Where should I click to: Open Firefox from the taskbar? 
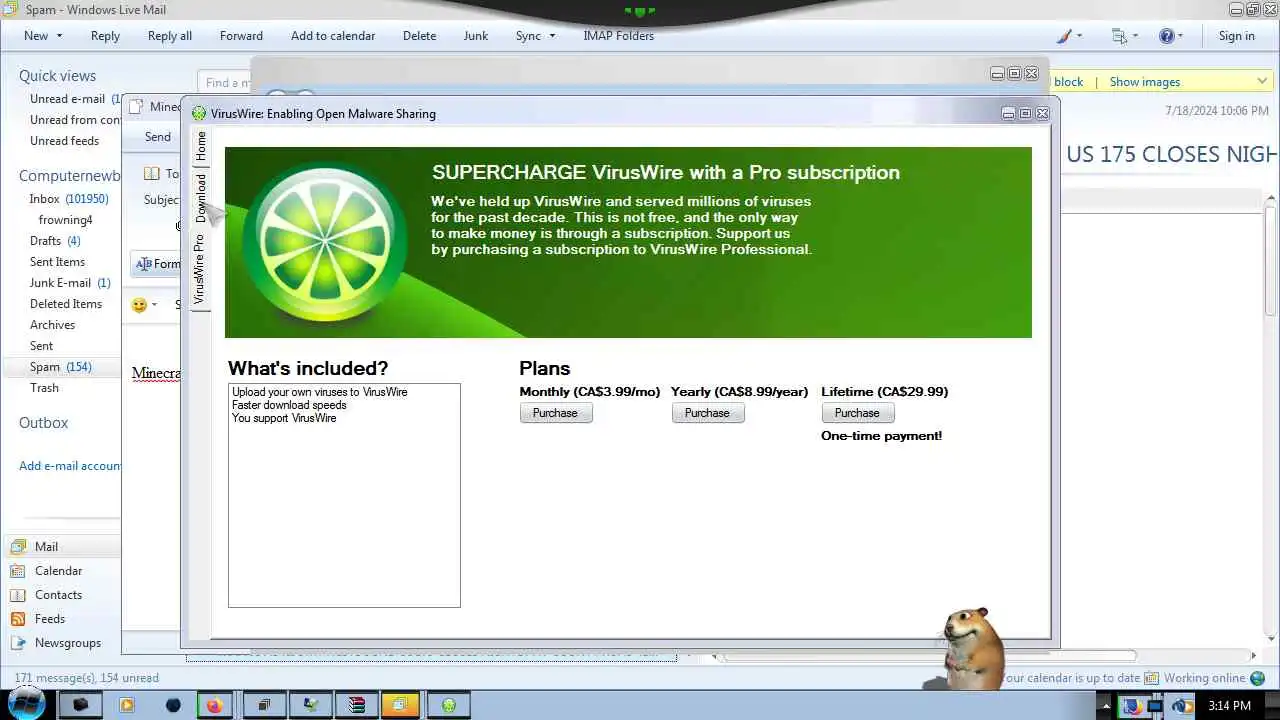214,705
